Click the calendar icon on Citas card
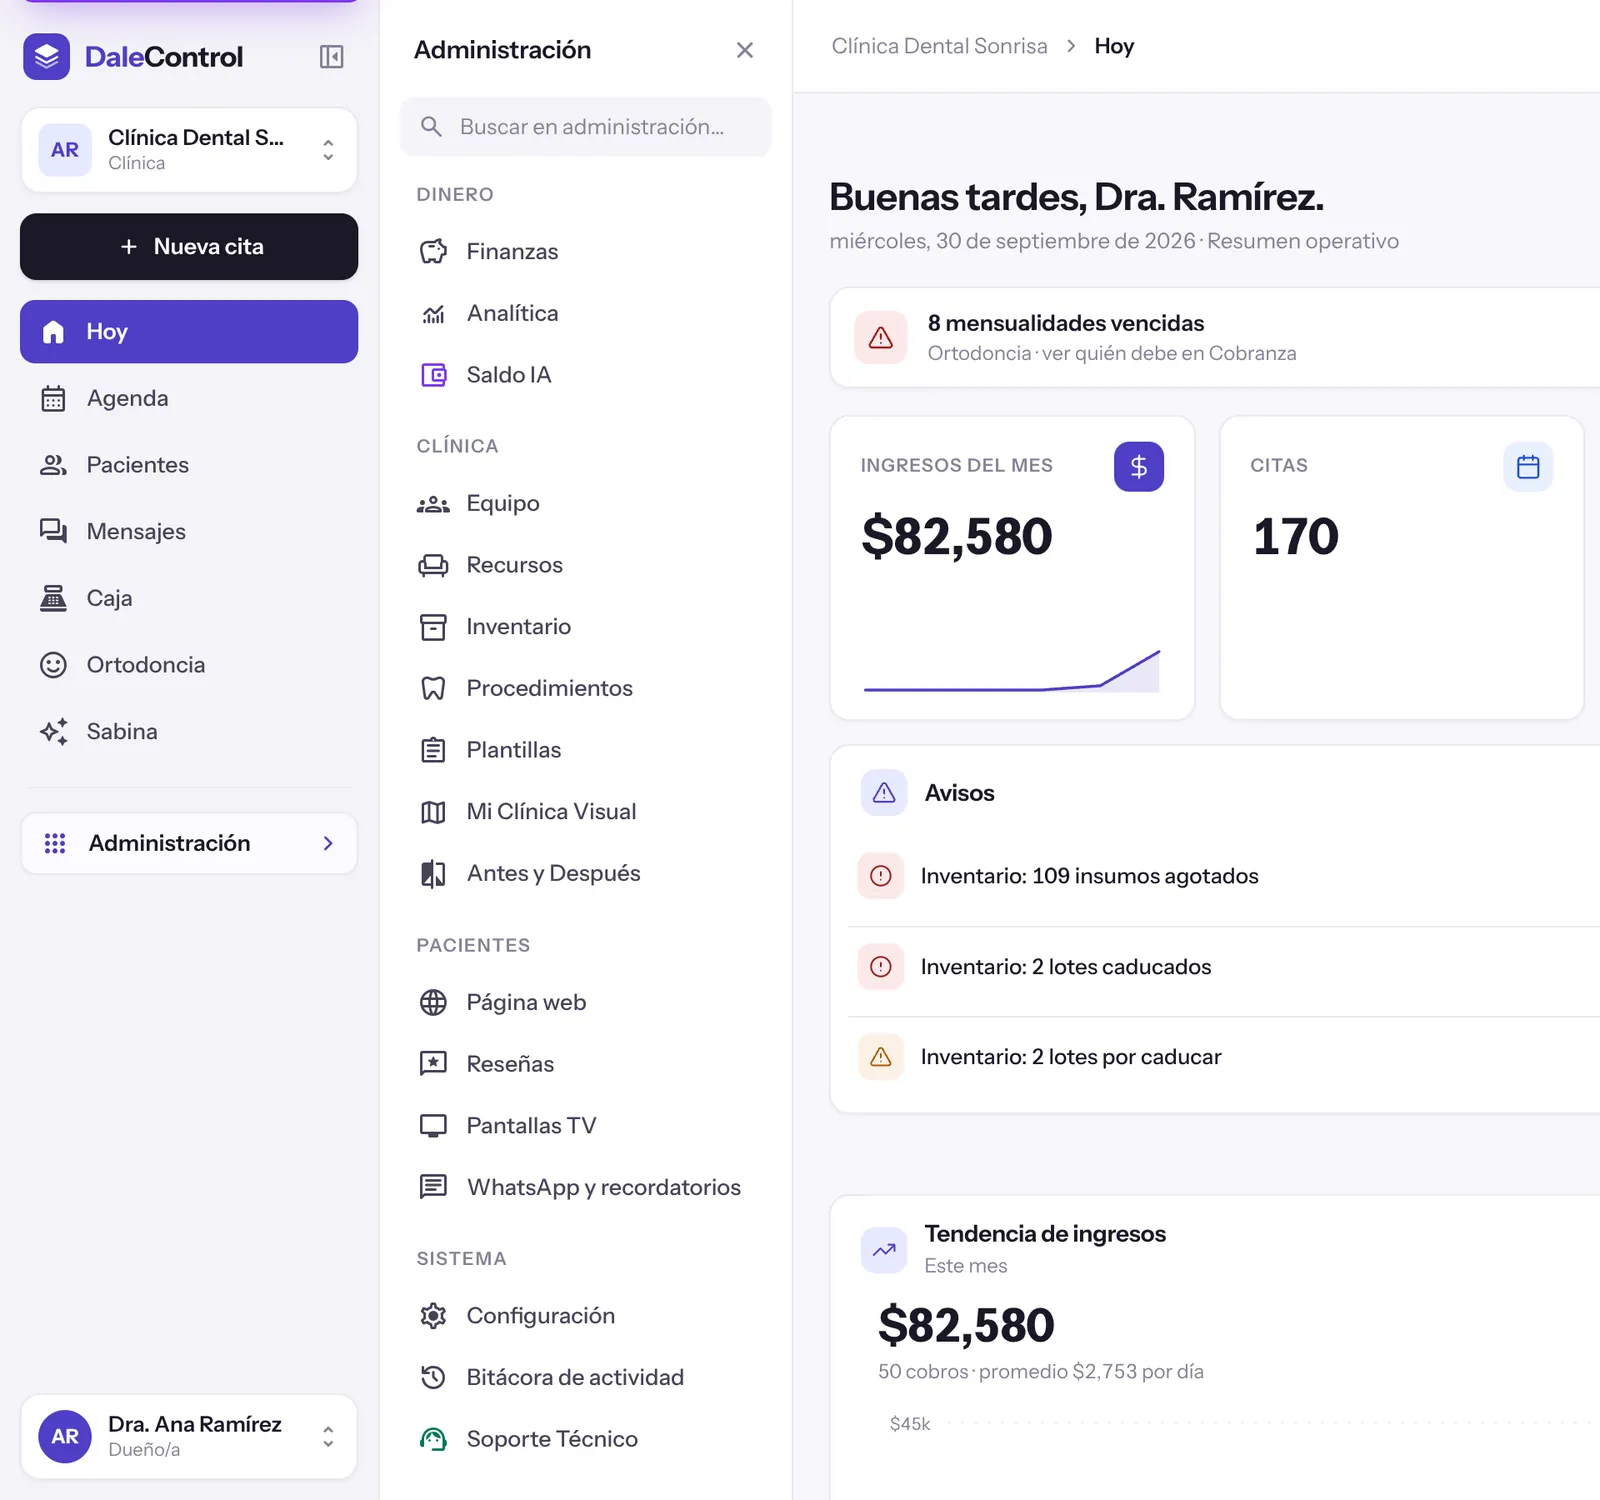 tap(1528, 466)
